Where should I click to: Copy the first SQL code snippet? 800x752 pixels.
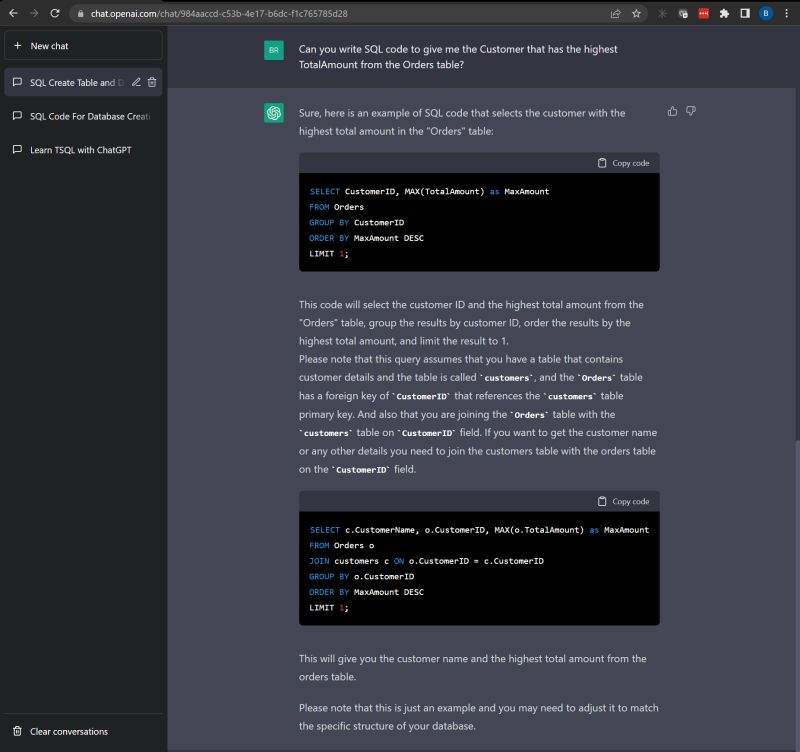tap(625, 162)
